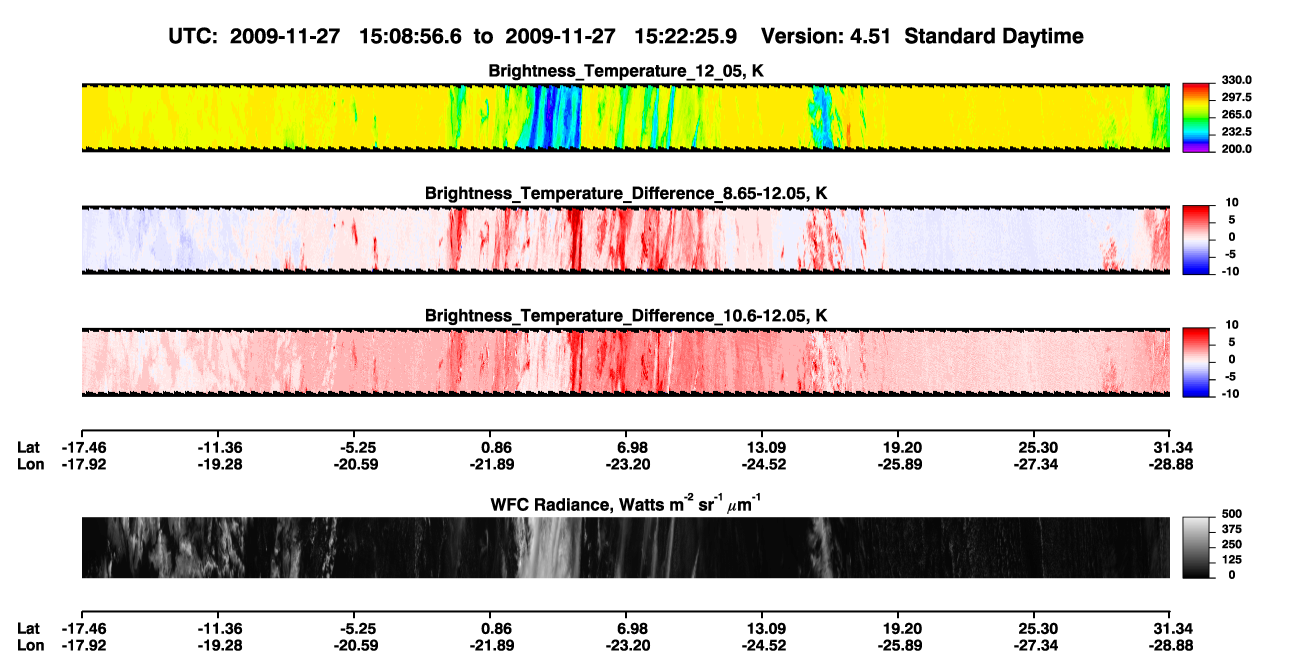Click the '125' label on WFC colorbar
Image resolution: width=1300 pixels, height=667 pixels.
(1231, 560)
